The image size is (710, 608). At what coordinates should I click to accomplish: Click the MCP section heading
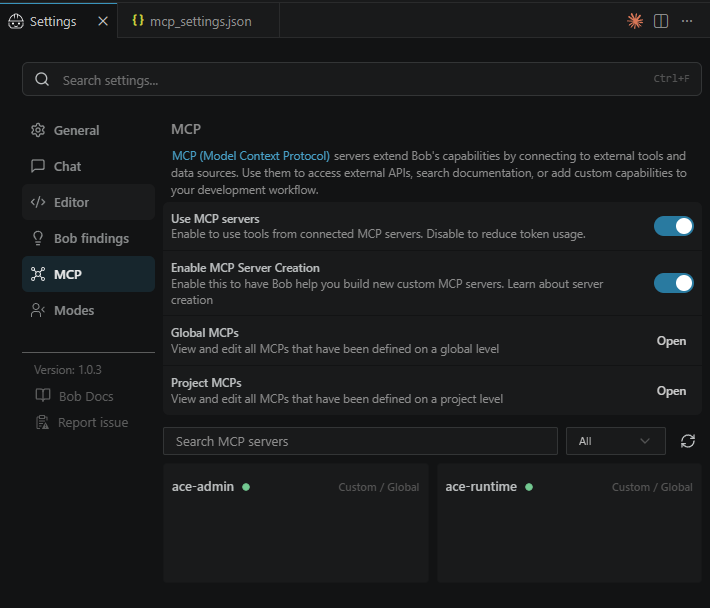(186, 129)
